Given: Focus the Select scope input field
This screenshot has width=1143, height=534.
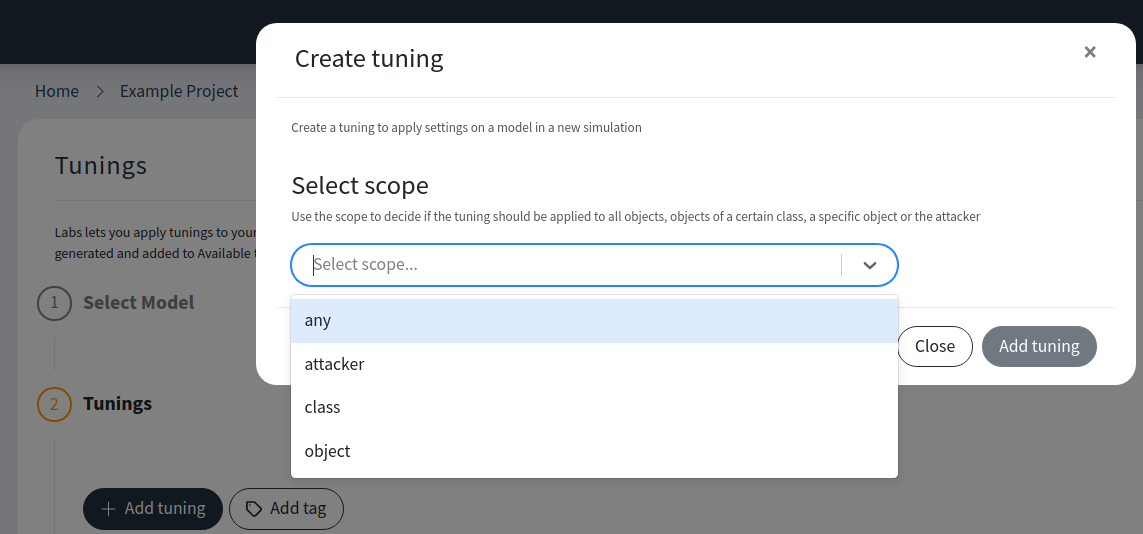Looking at the screenshot, I should click(x=570, y=265).
